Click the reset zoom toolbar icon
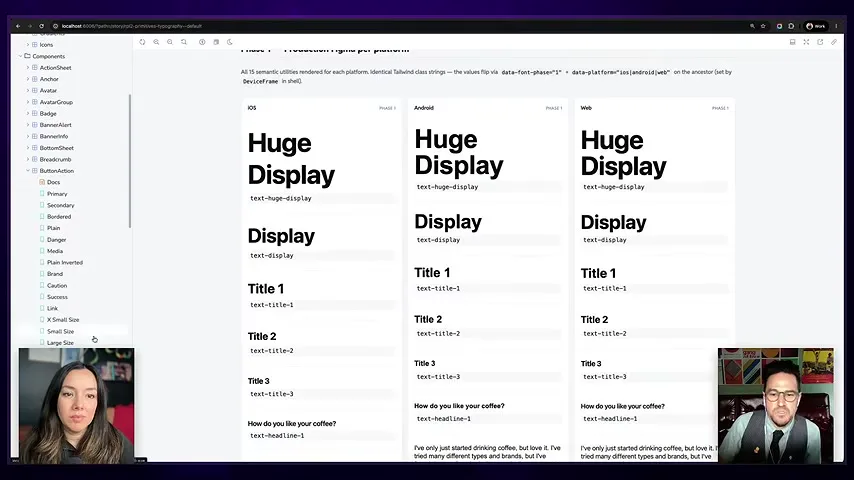The width and height of the screenshot is (854, 480). (184, 42)
